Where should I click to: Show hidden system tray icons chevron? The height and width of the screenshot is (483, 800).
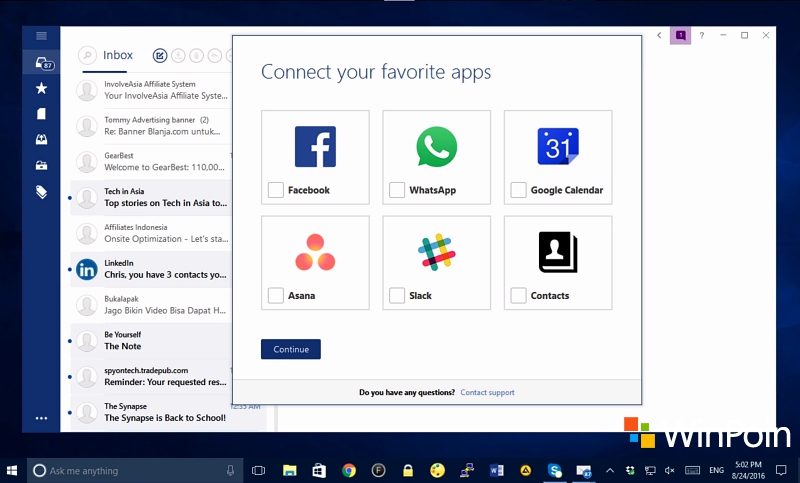[610, 470]
